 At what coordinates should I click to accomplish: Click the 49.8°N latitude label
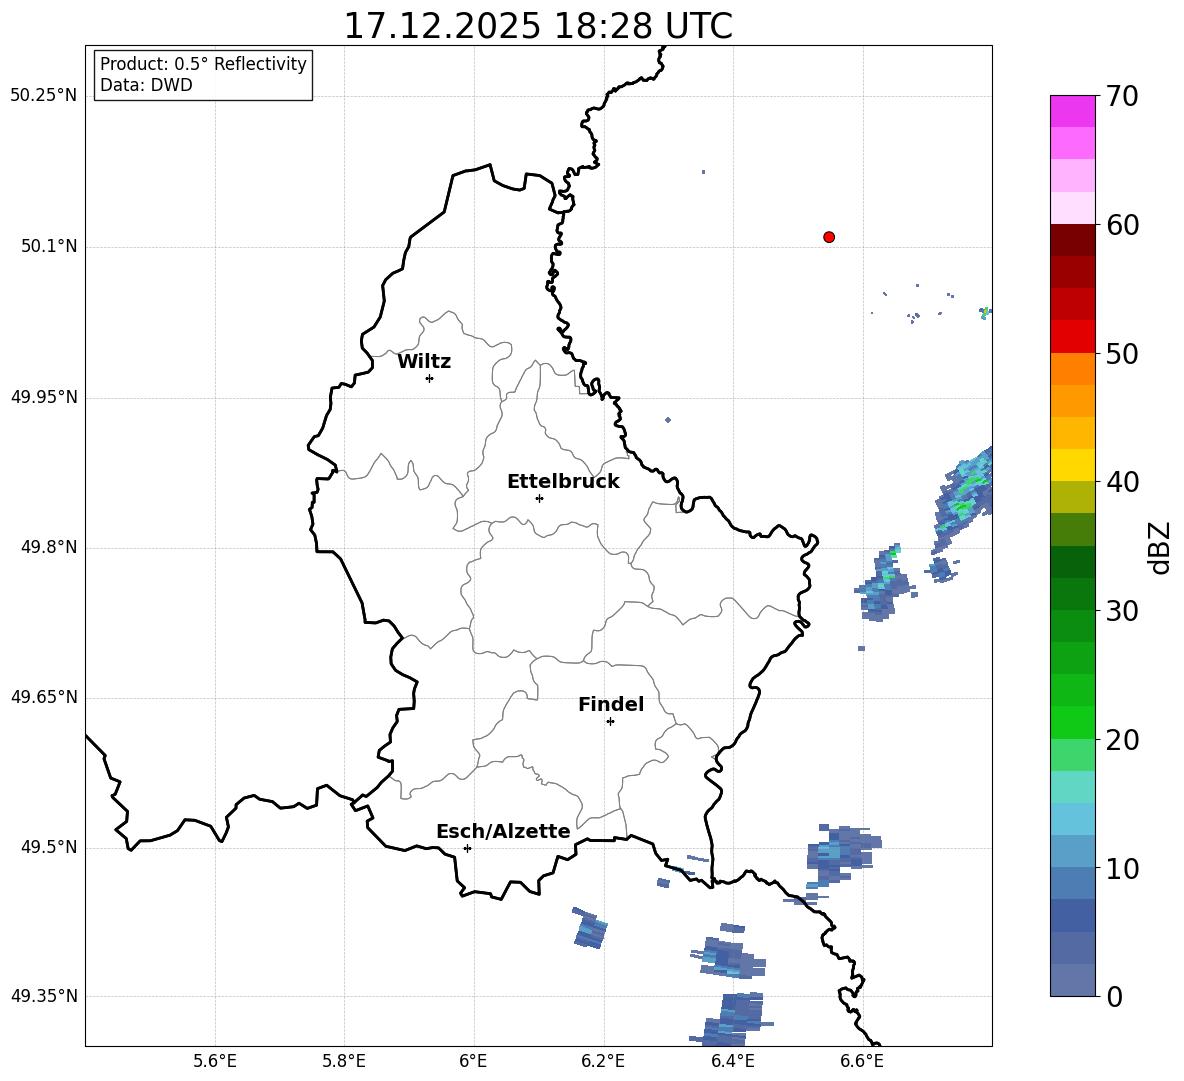click(x=49, y=547)
